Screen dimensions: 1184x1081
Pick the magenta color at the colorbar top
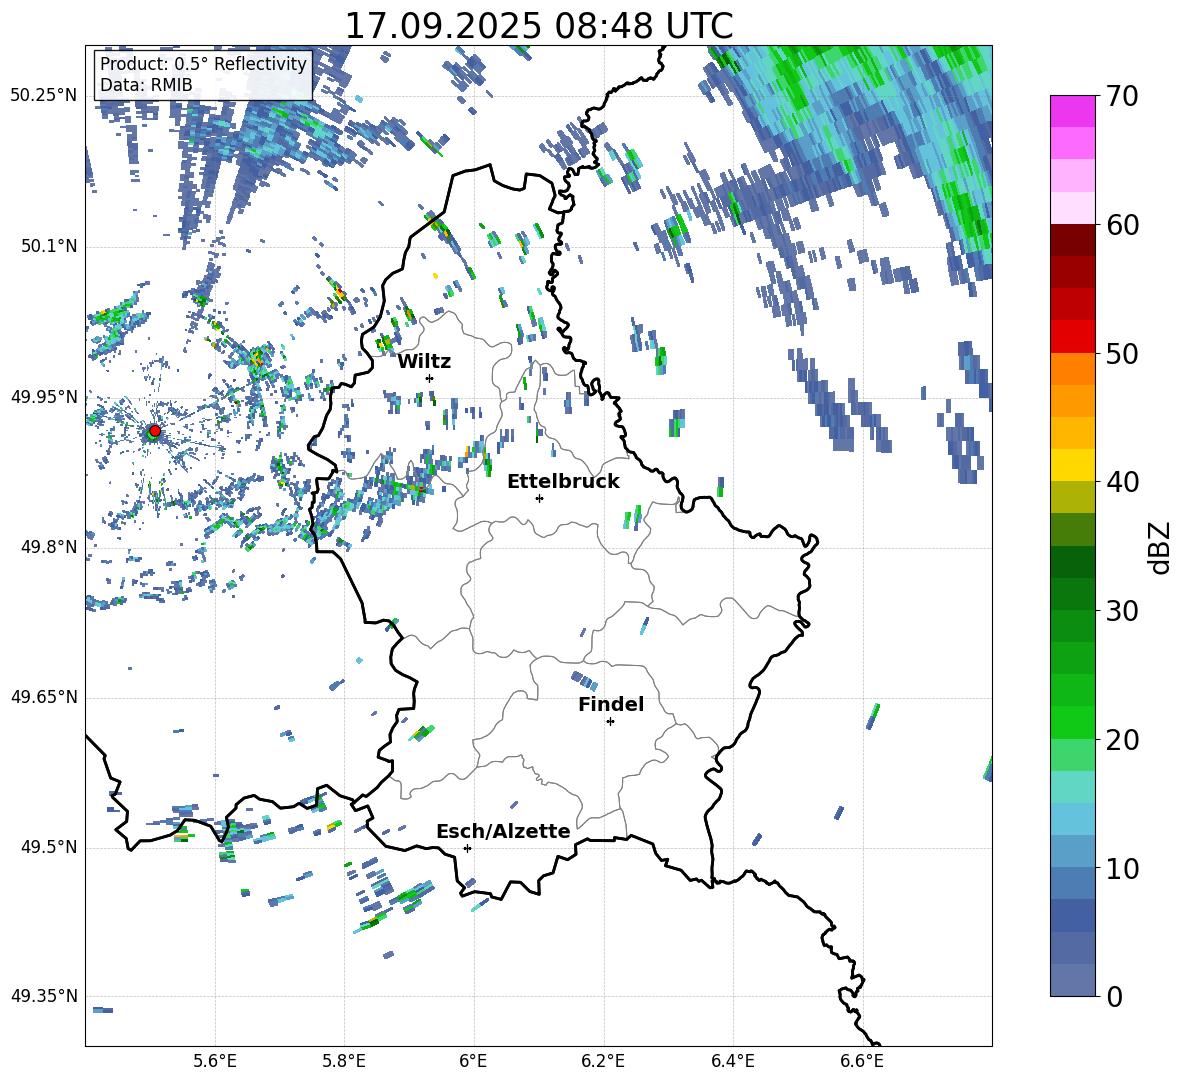[x=1072, y=111]
